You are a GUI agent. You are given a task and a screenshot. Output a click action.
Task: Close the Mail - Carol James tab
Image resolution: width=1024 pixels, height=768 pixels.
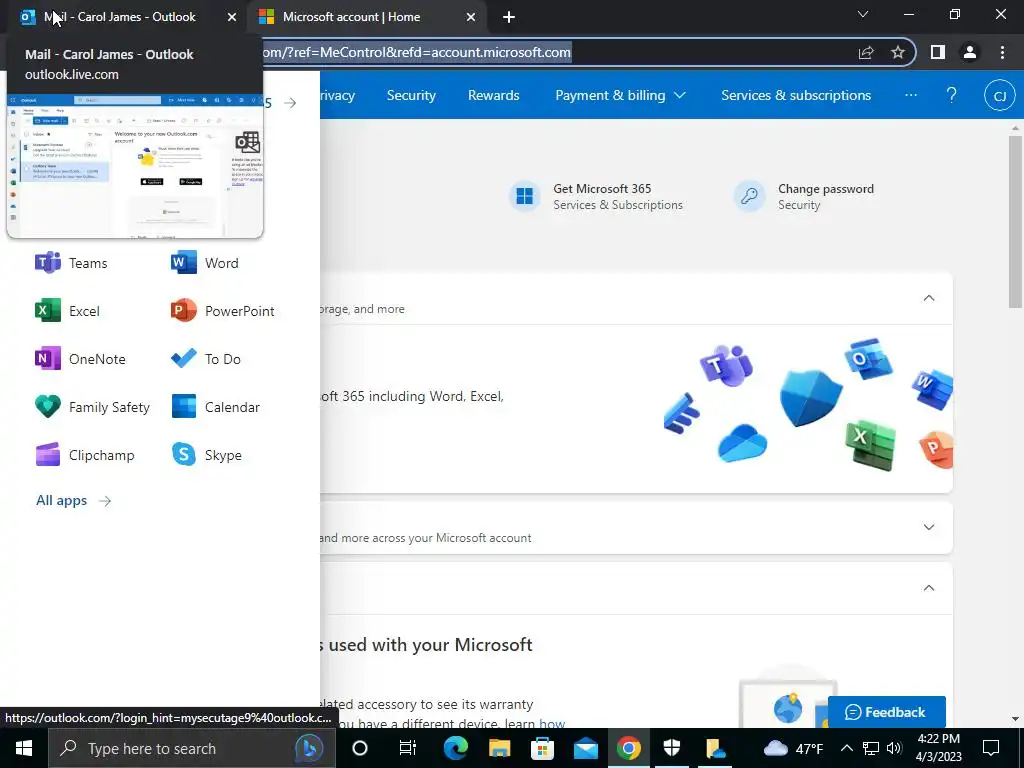[x=232, y=18]
